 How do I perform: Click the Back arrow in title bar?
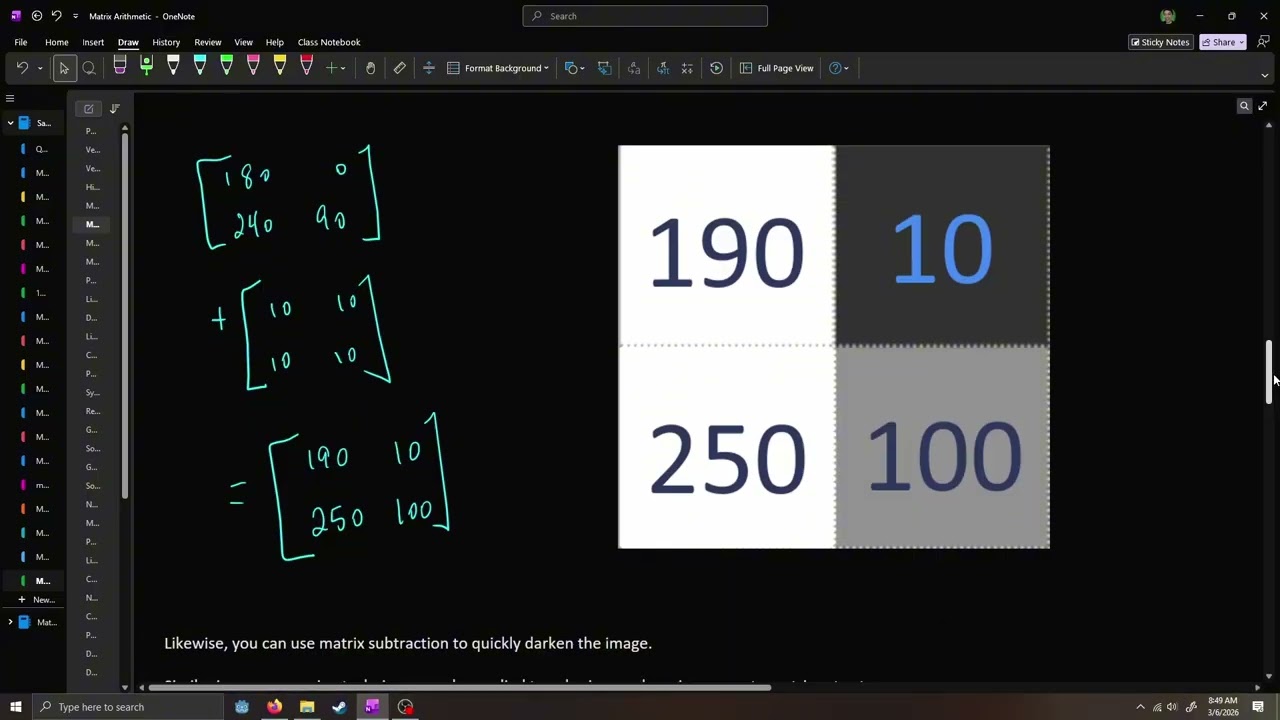pos(37,16)
